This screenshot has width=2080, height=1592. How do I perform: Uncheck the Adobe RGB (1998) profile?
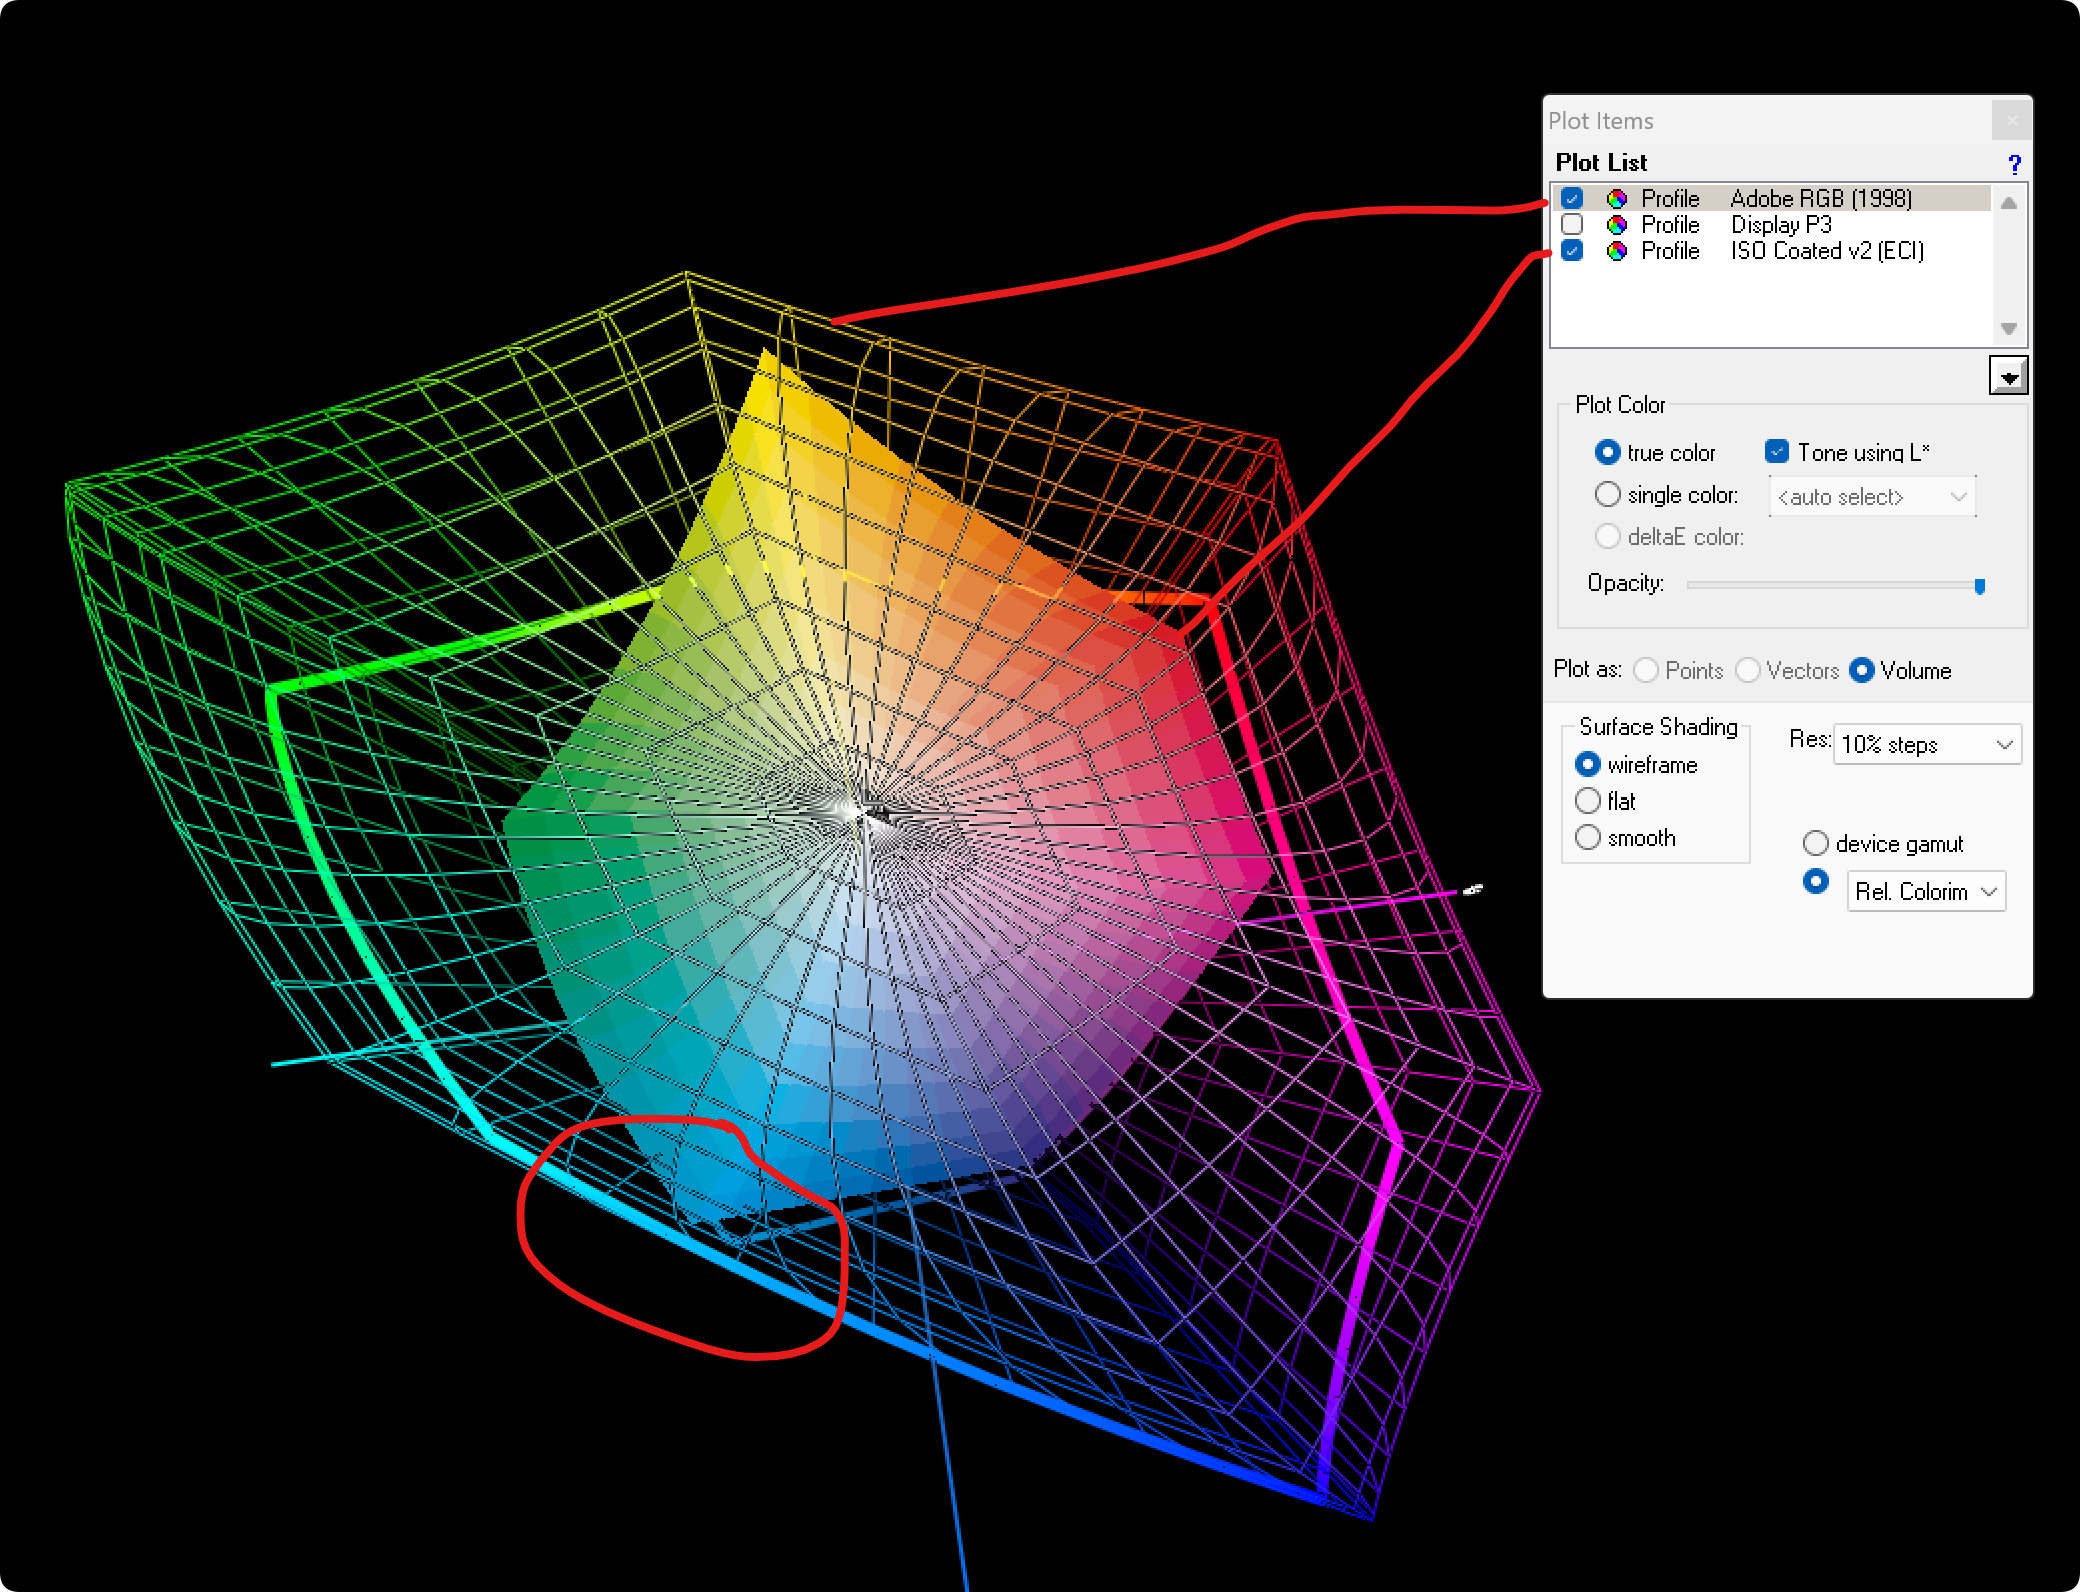(1572, 199)
